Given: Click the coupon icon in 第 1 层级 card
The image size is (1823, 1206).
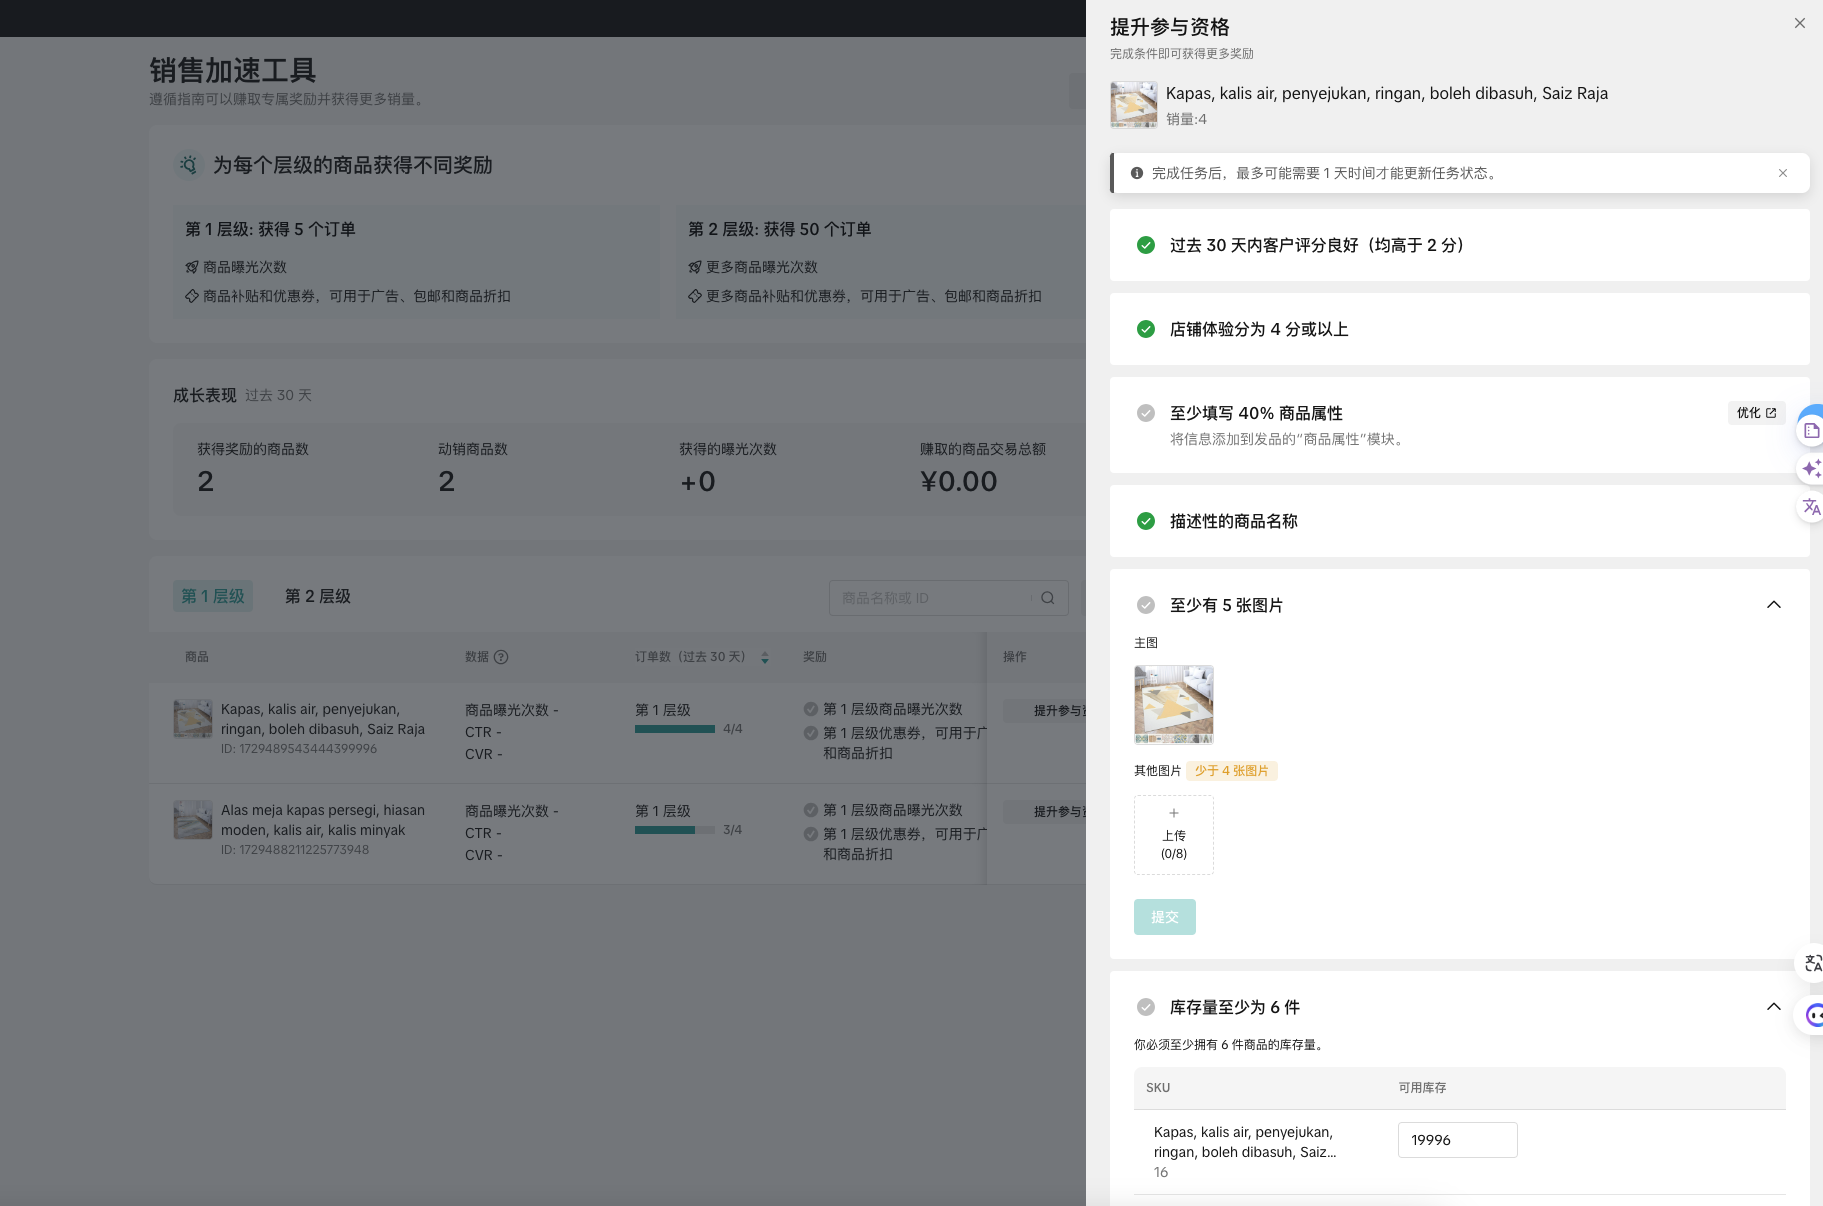Looking at the screenshot, I should coord(192,296).
